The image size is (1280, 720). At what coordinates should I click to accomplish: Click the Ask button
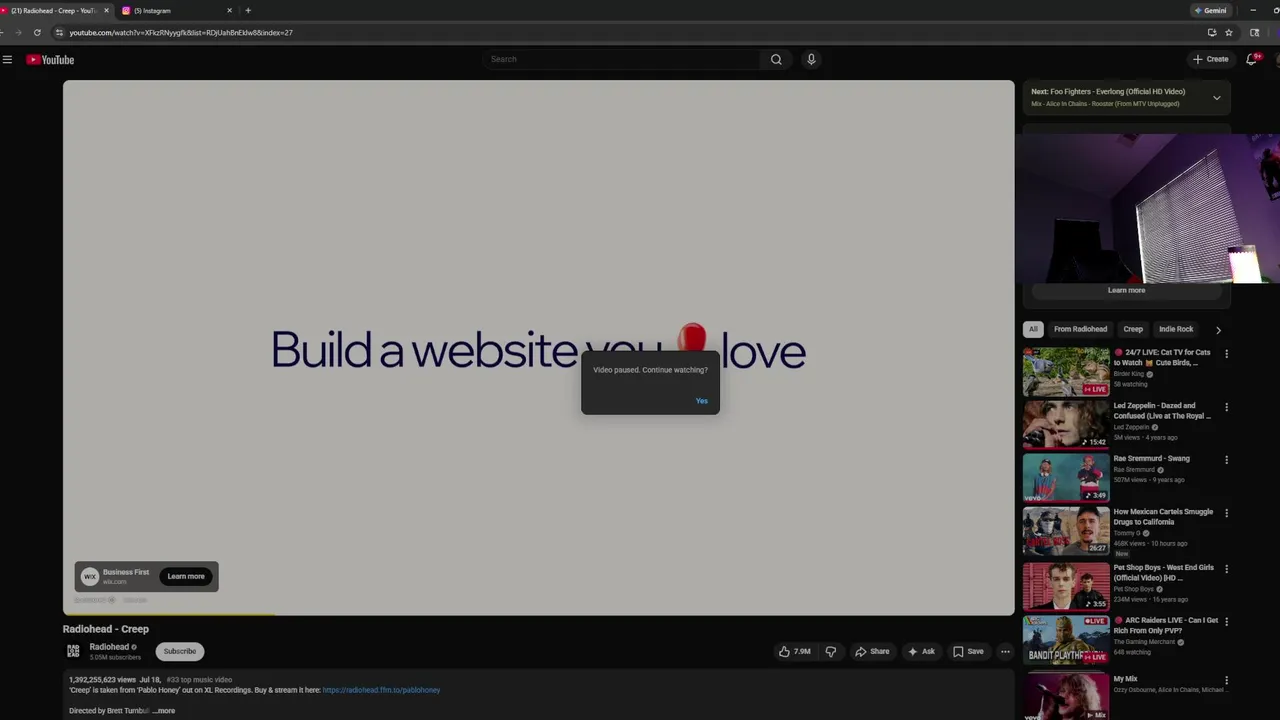coord(921,651)
